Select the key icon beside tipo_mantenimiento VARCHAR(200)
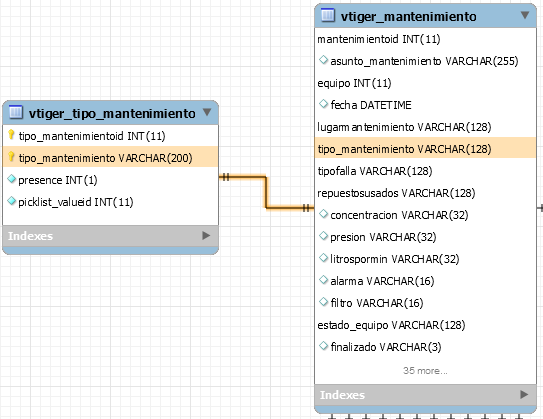The height and width of the screenshot is (419, 543). pyautogui.click(x=11, y=157)
